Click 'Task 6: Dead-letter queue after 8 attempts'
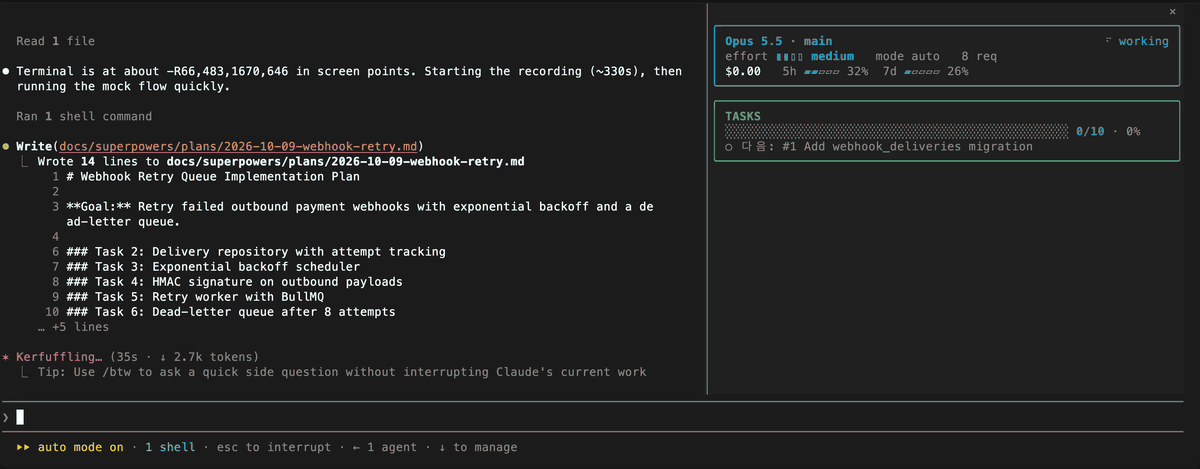The image size is (1200, 469). point(231,312)
